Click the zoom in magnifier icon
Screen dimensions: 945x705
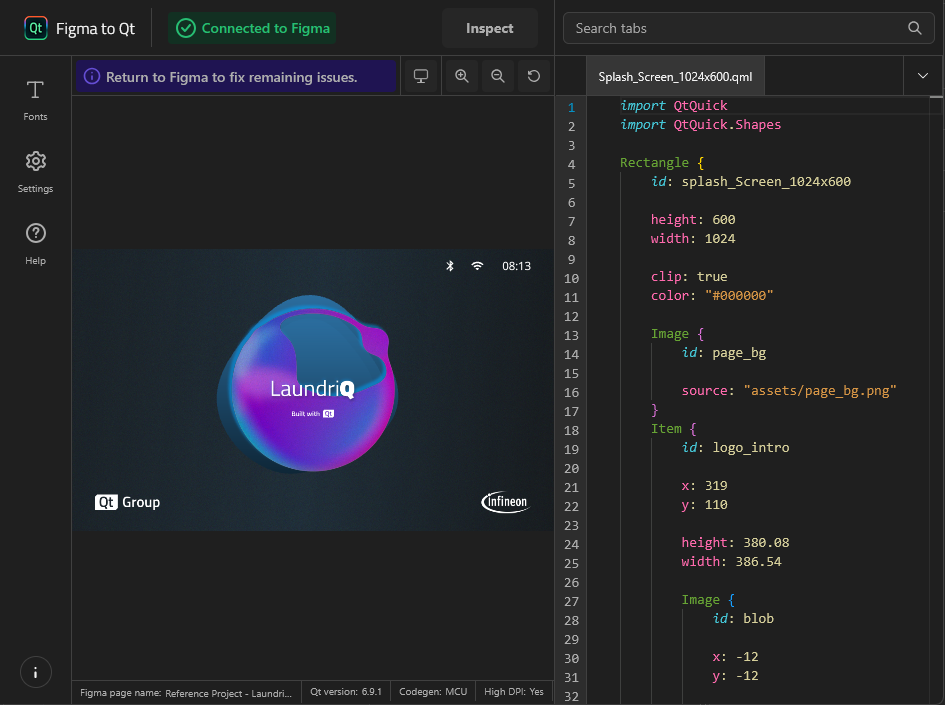461,76
